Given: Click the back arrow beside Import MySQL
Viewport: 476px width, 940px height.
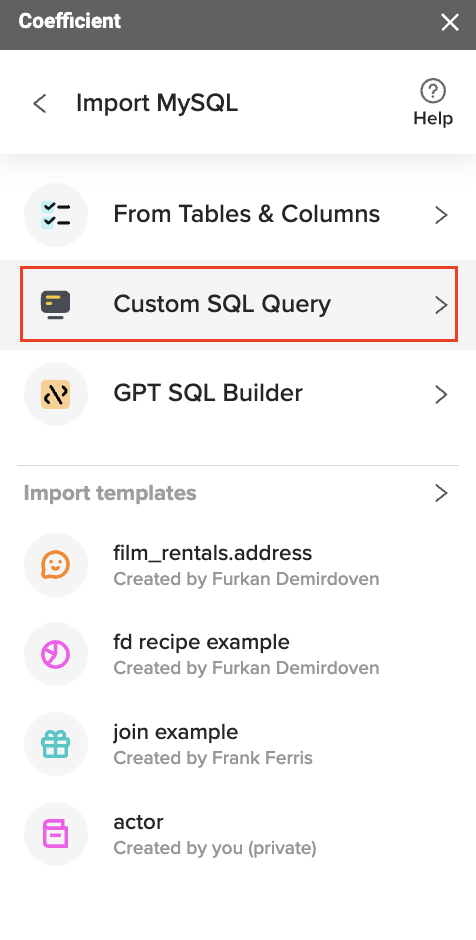Looking at the screenshot, I should click(x=40, y=104).
